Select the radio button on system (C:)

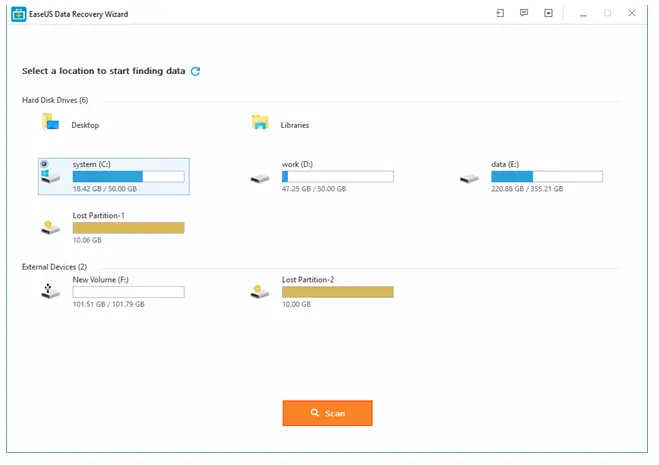pyautogui.click(x=44, y=164)
